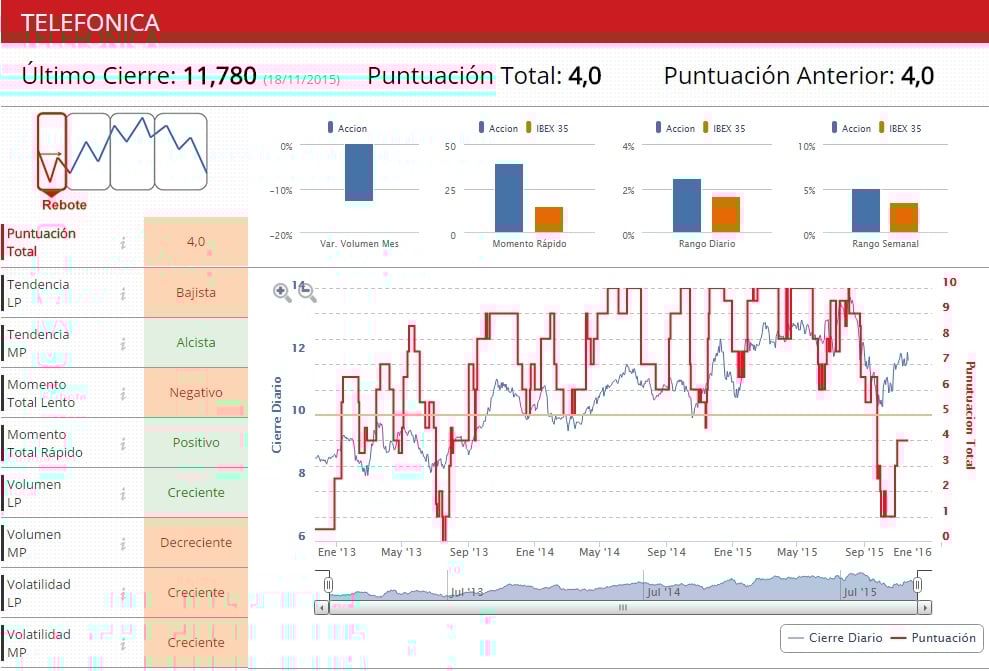The image size is (989, 671).
Task: Click the Jul '15 marker in navigator
Action: click(860, 592)
